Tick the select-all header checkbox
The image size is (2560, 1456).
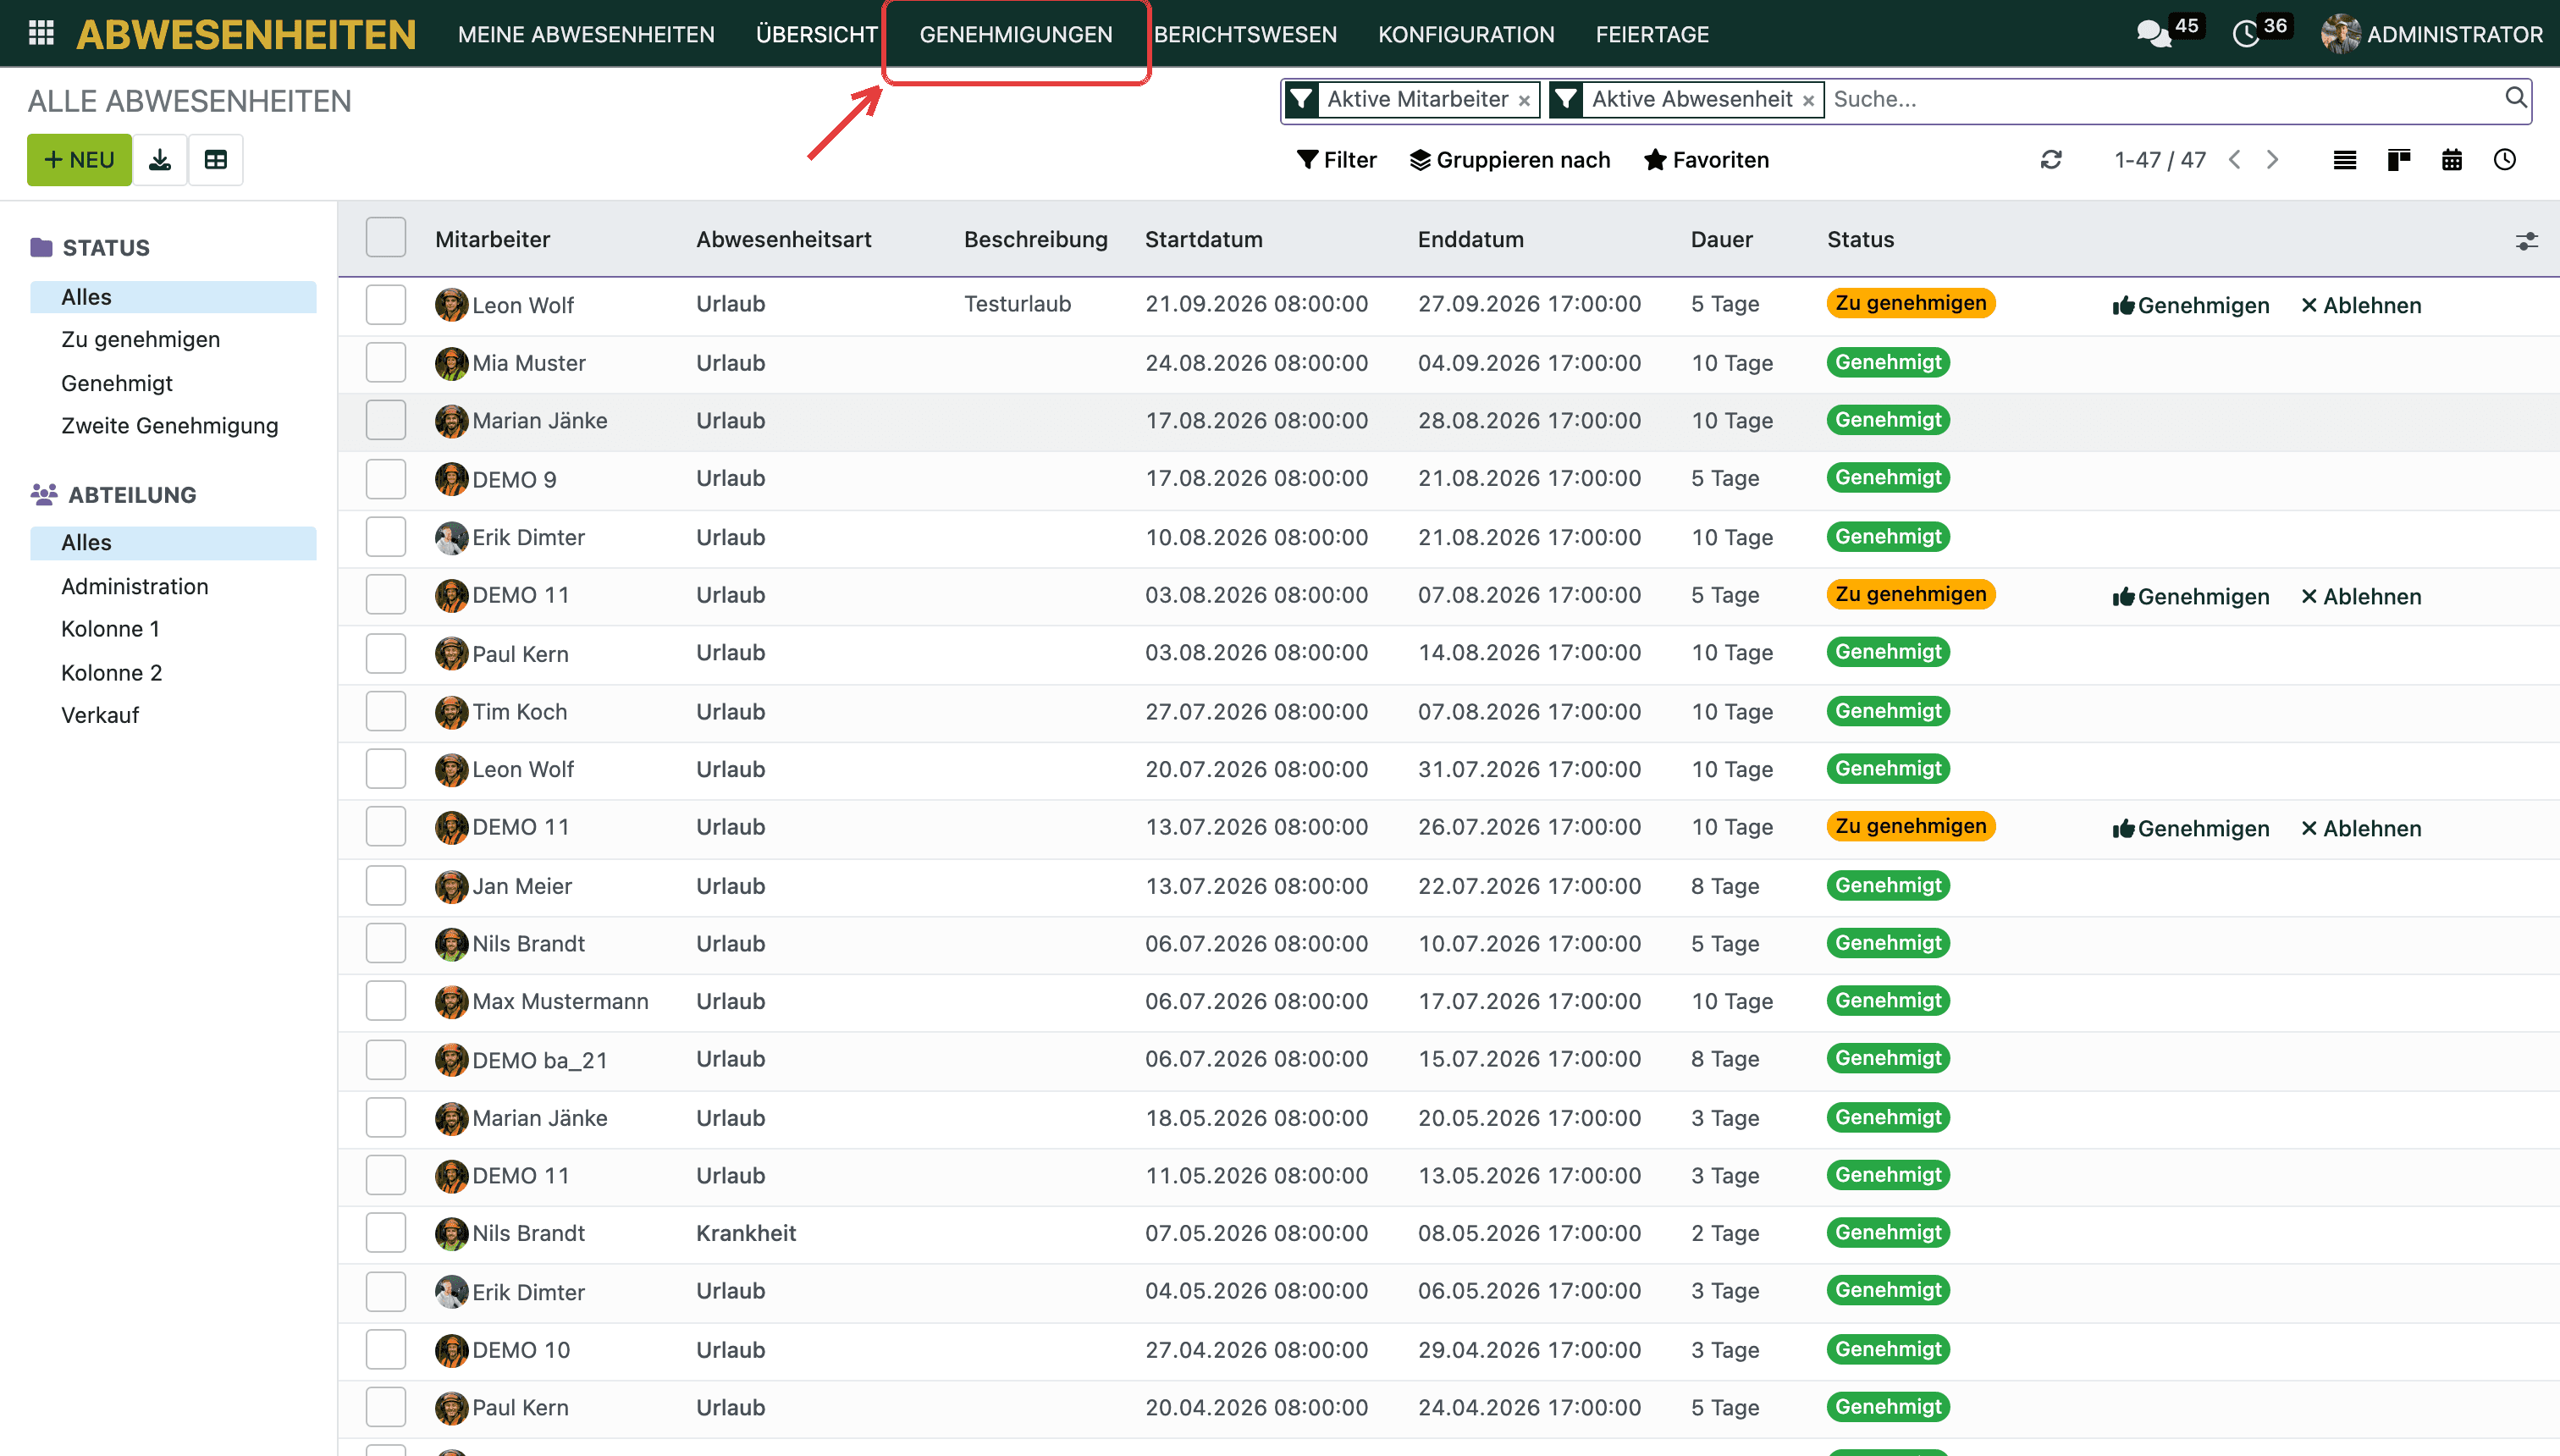click(x=386, y=238)
